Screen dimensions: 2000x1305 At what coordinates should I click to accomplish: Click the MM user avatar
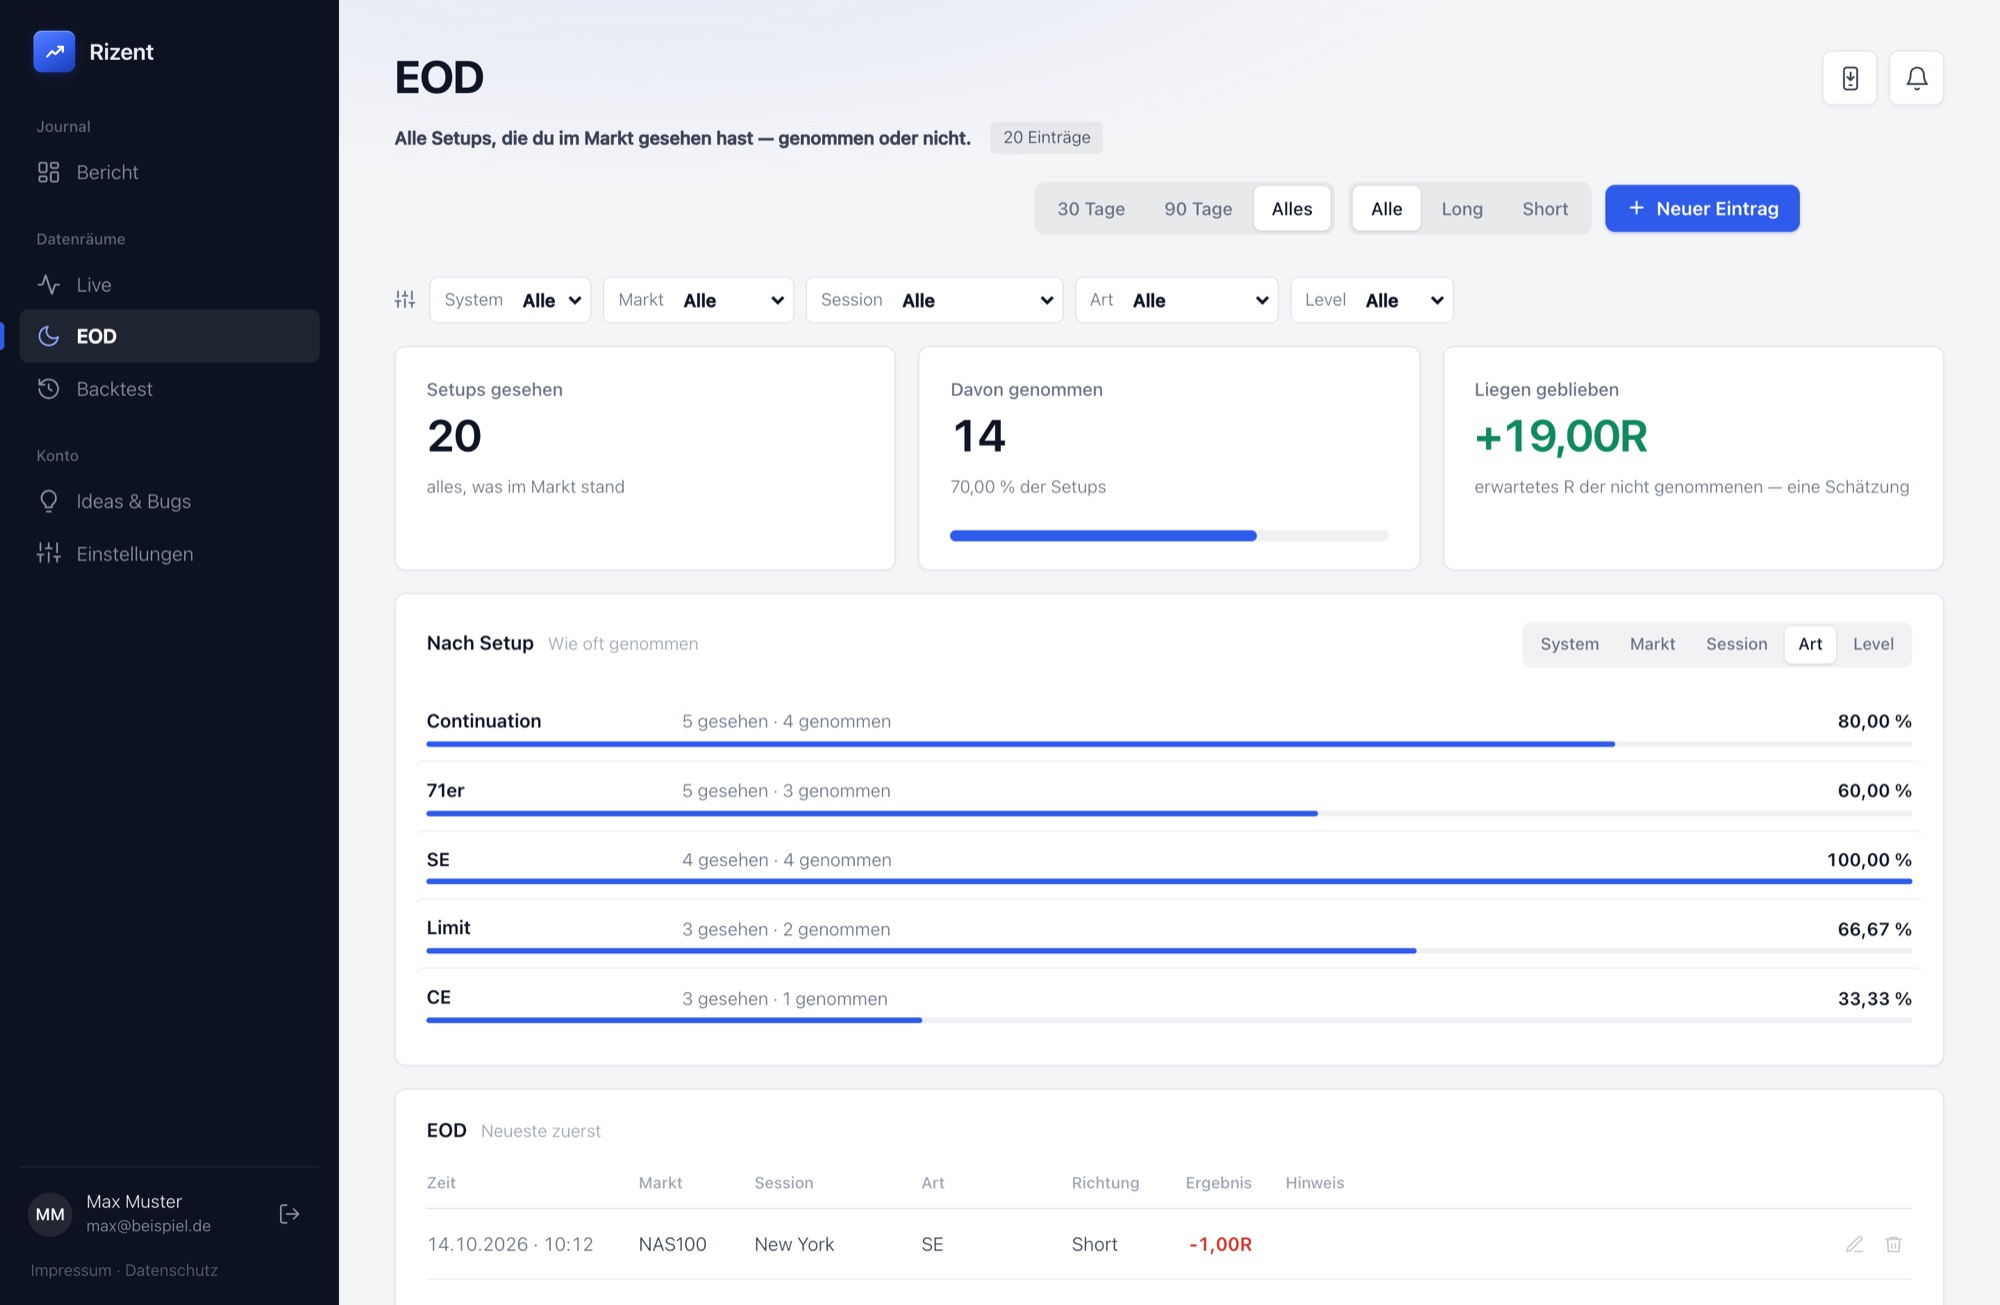click(50, 1214)
